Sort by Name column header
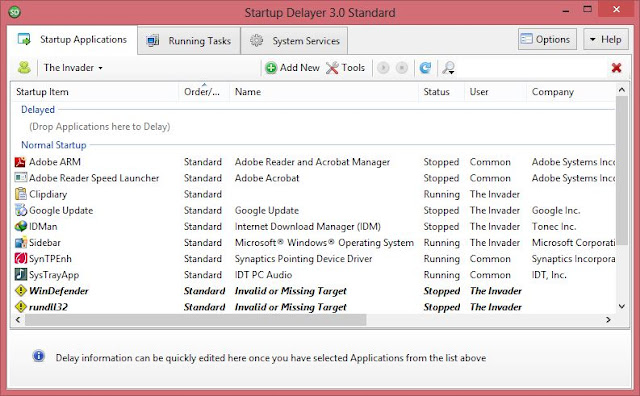 point(324,92)
